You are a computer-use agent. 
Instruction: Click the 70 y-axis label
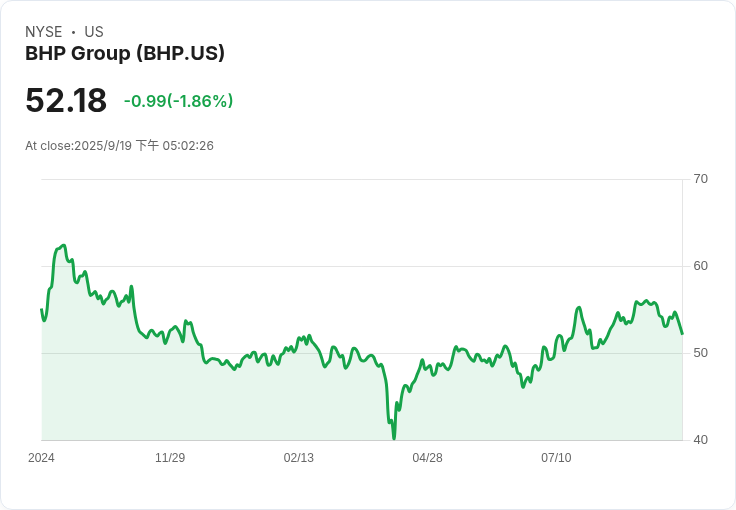pos(701,179)
